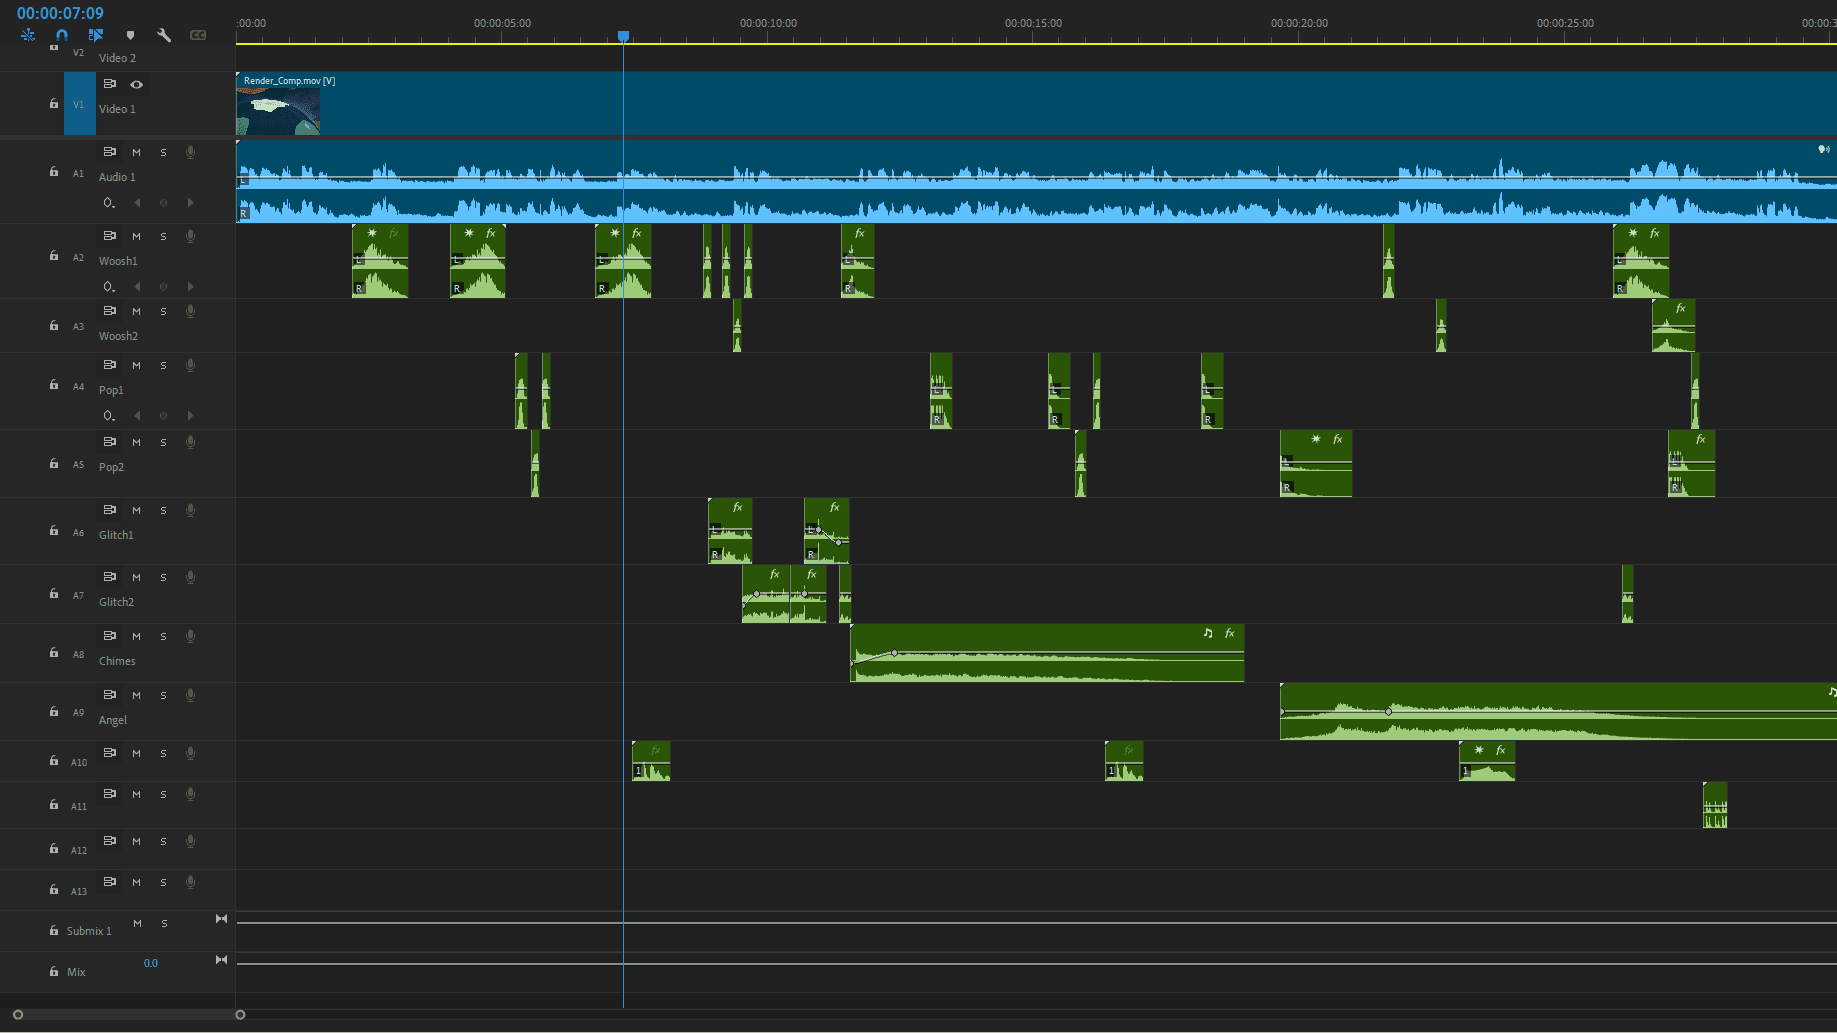Go to next keyframe on Pop1 track
Screen dimensions: 1837x1033
(x=190, y=416)
